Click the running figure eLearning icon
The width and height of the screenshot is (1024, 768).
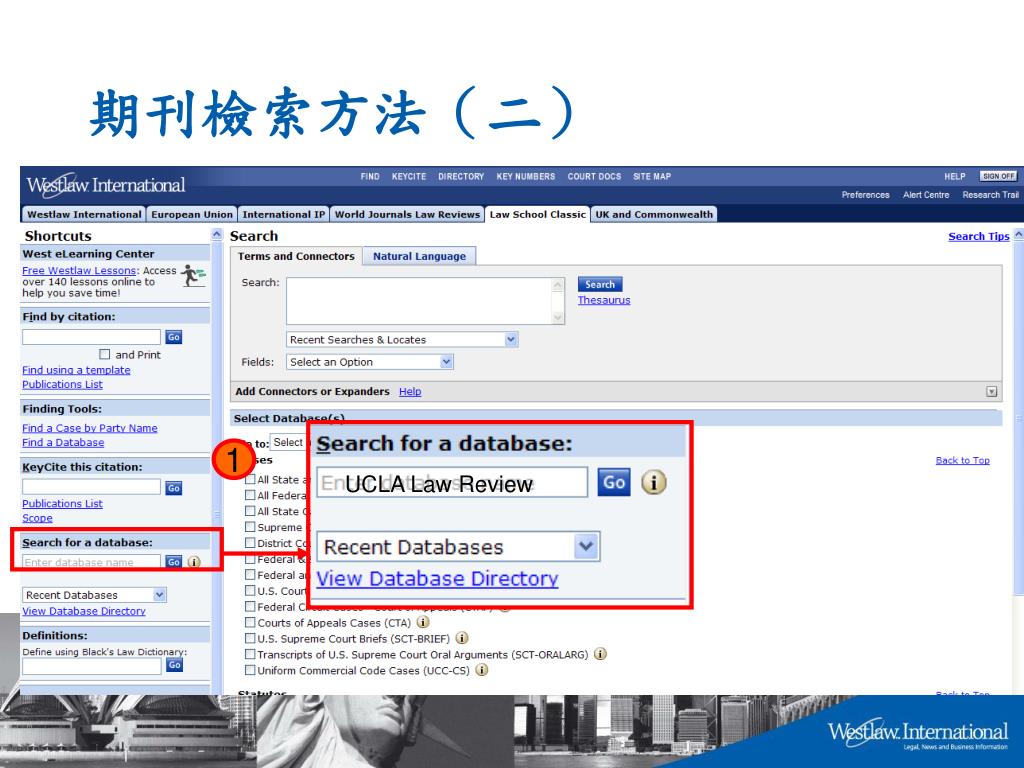tap(193, 276)
